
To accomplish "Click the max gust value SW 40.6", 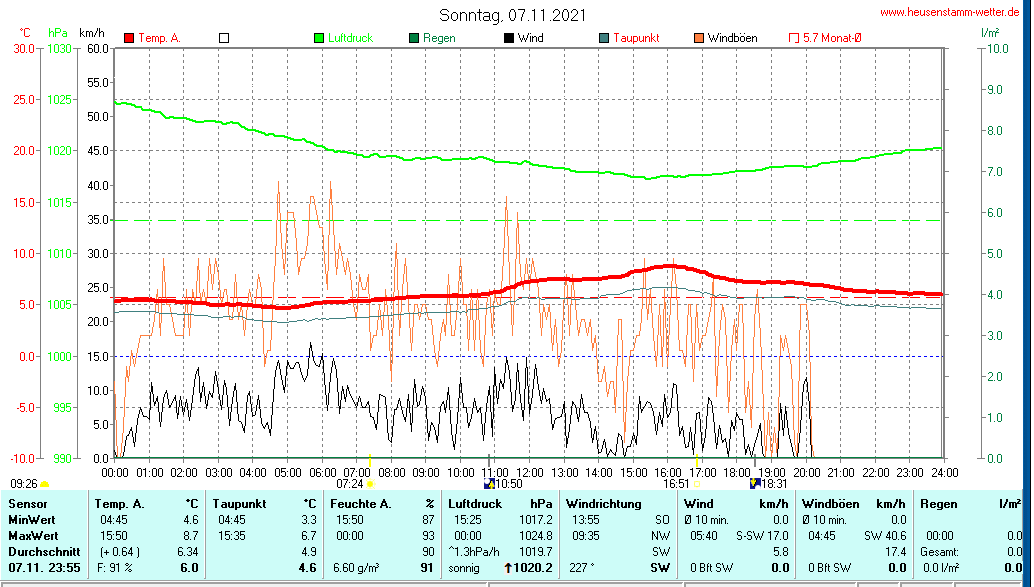I will coord(885,536).
